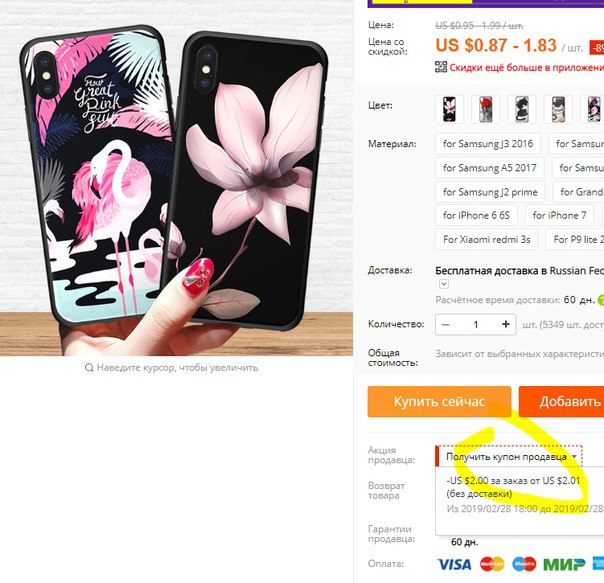
Task: Expand the delivery options chevron
Action: pos(444,284)
